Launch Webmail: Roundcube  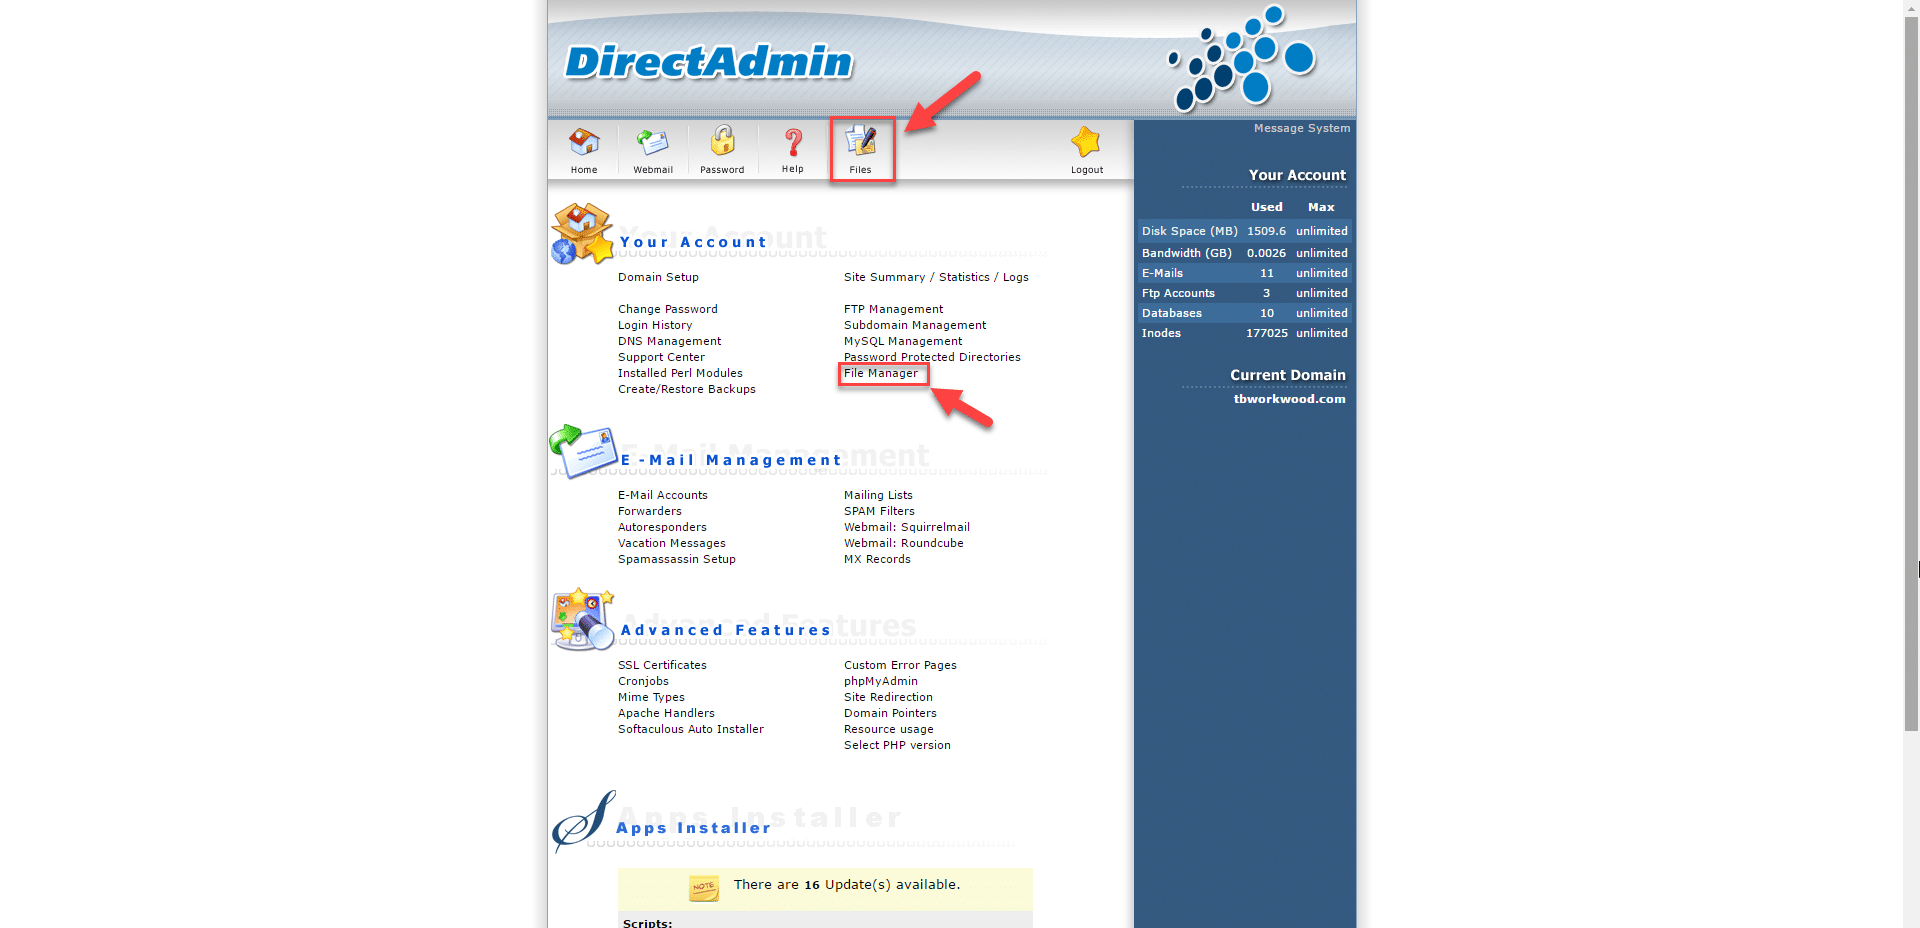pos(904,543)
